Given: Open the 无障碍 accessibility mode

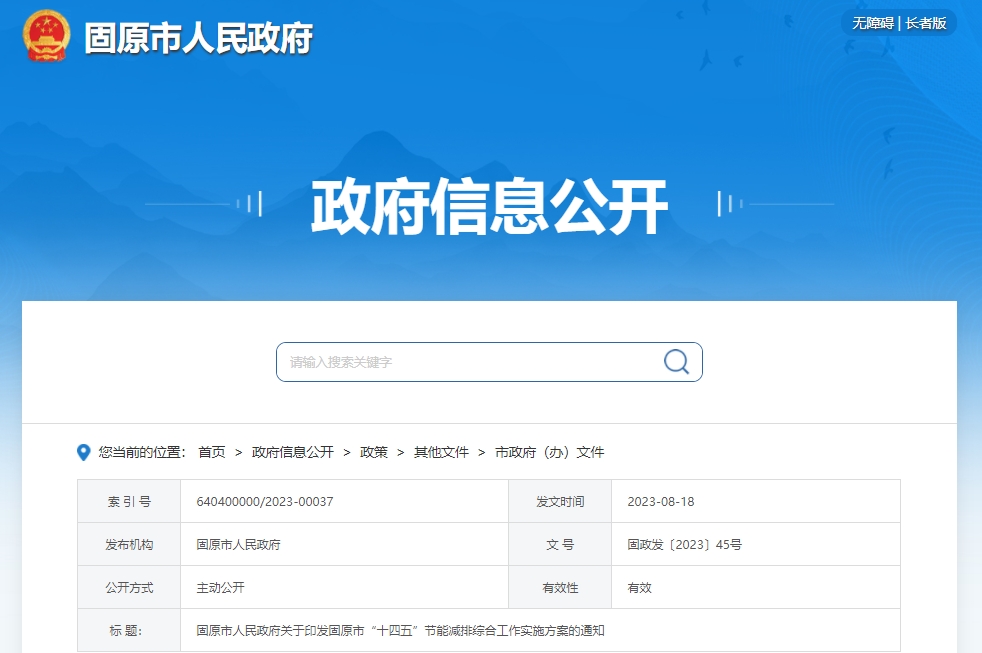Looking at the screenshot, I should (872, 23).
